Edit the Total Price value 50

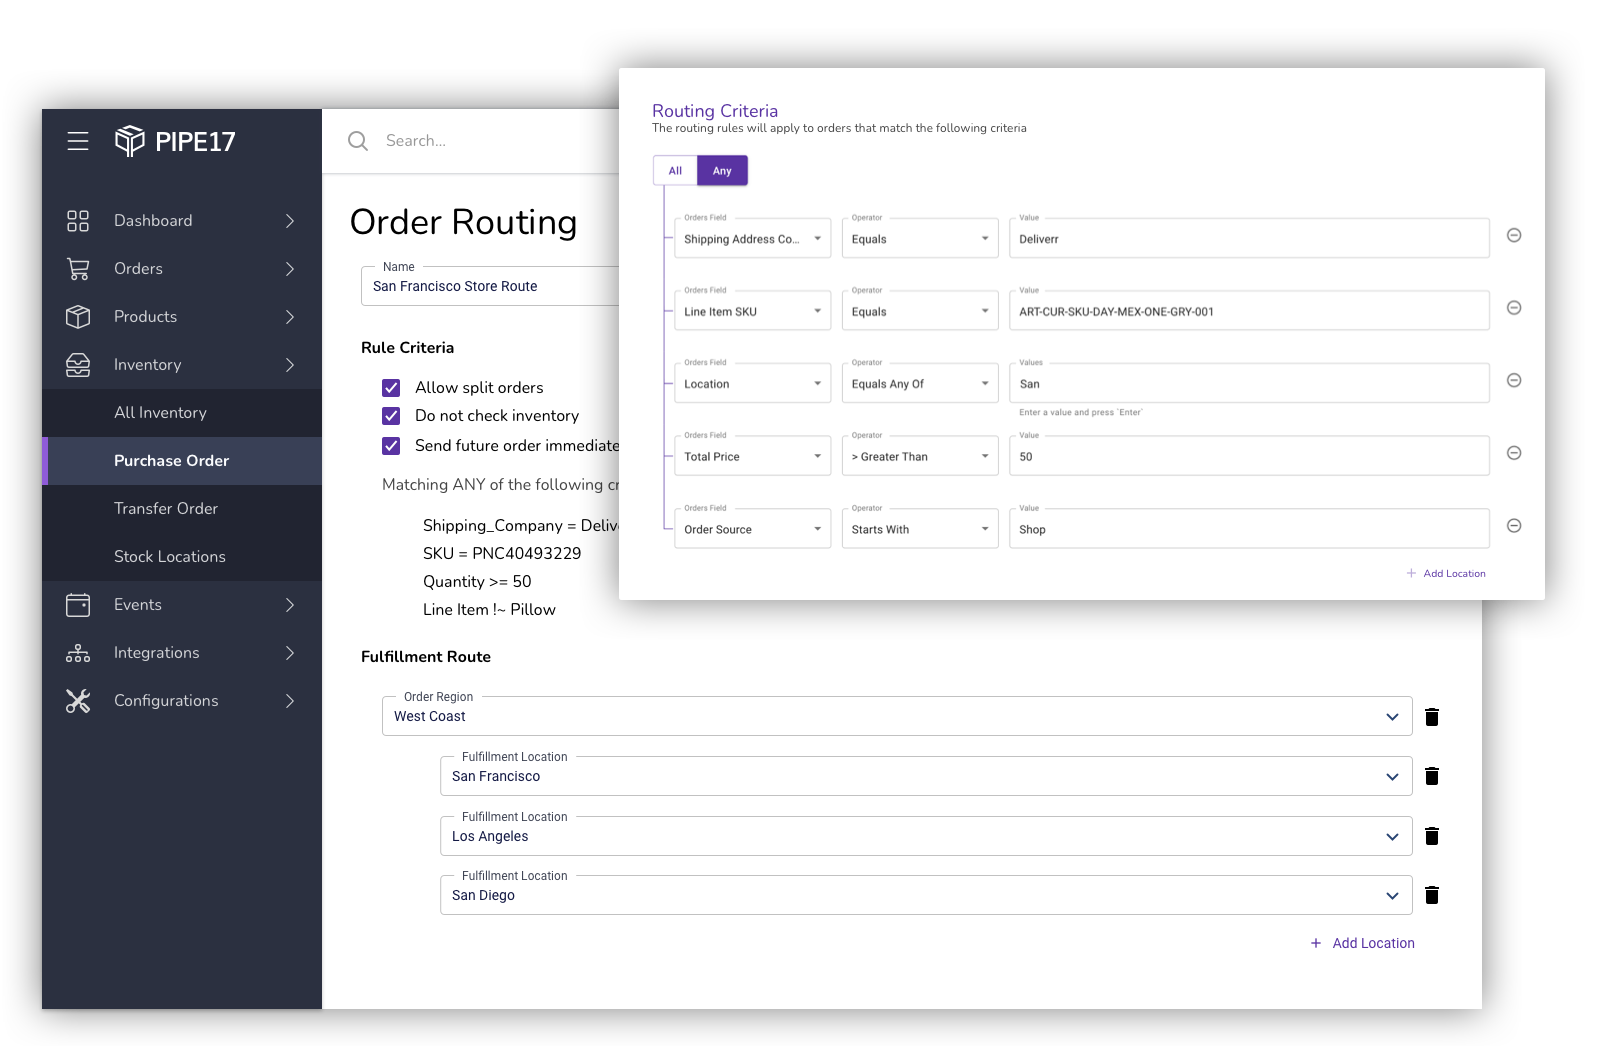click(1249, 456)
